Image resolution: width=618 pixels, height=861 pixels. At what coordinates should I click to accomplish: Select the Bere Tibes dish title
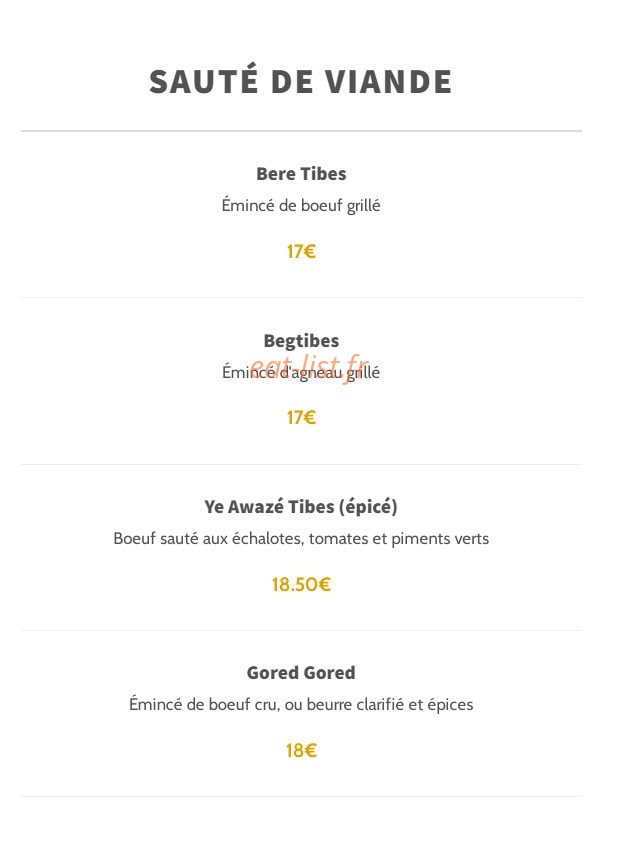pyautogui.click(x=301, y=174)
